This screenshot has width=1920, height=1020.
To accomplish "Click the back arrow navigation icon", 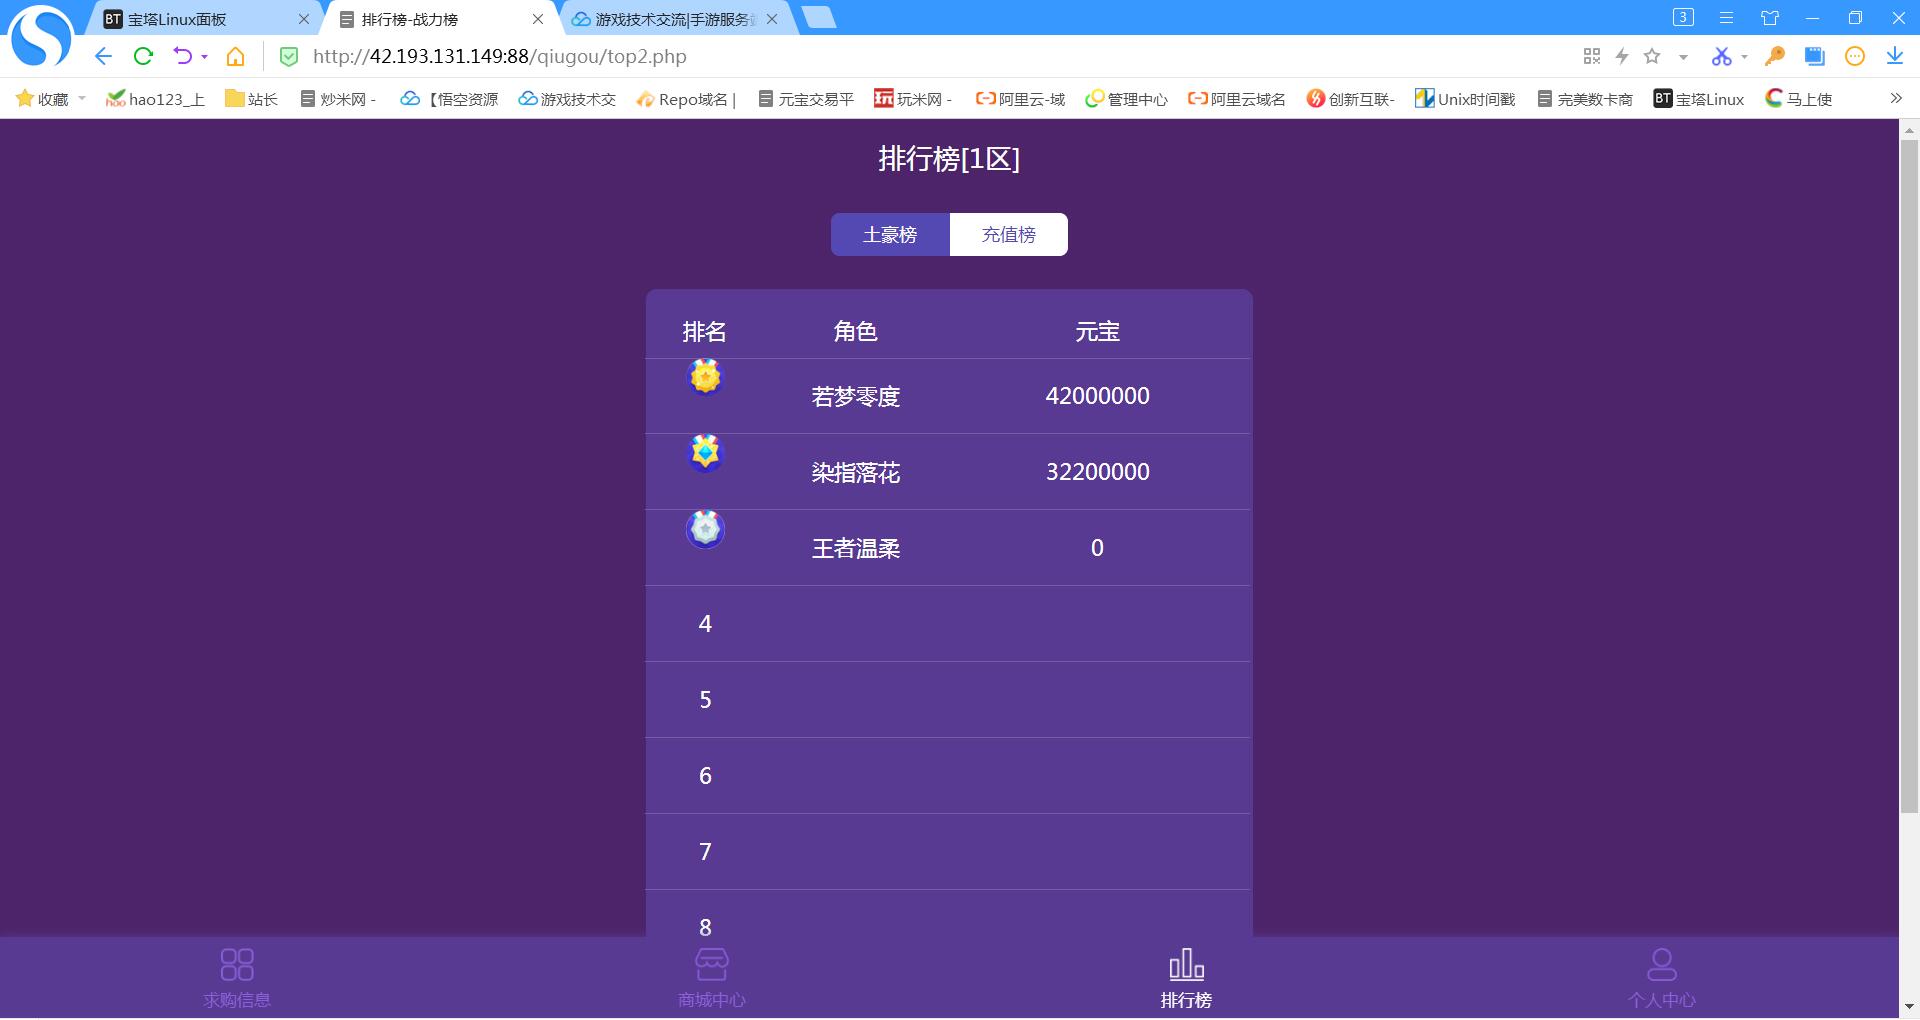I will [103, 57].
